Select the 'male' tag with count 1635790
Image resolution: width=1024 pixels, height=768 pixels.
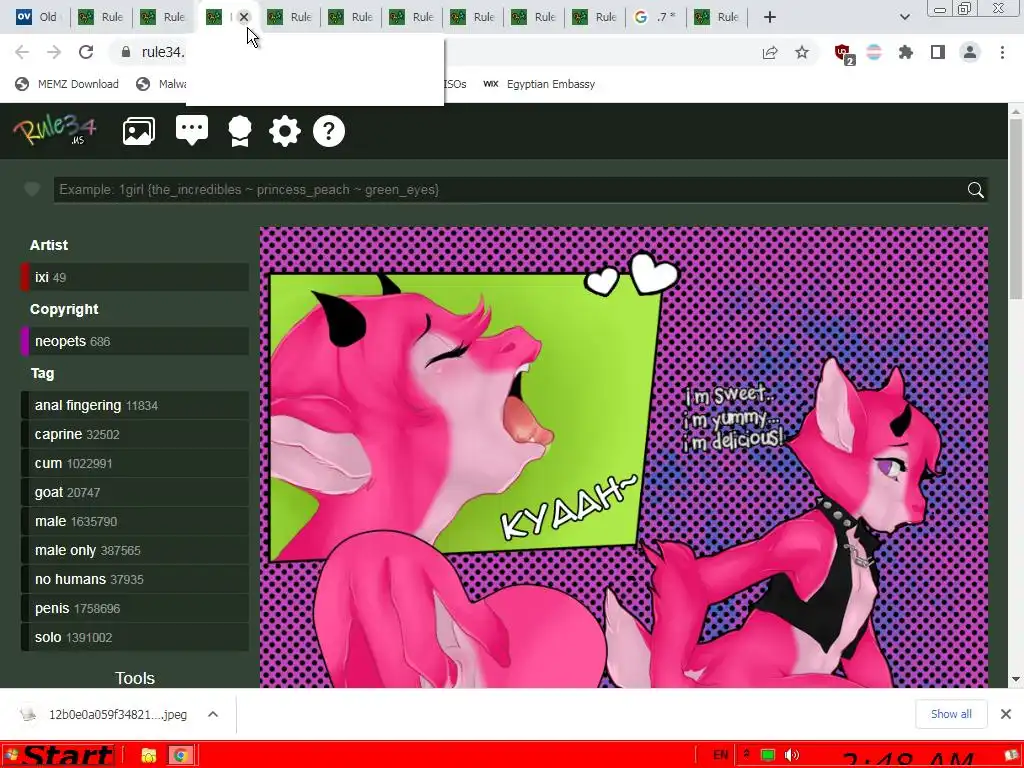tap(135, 521)
